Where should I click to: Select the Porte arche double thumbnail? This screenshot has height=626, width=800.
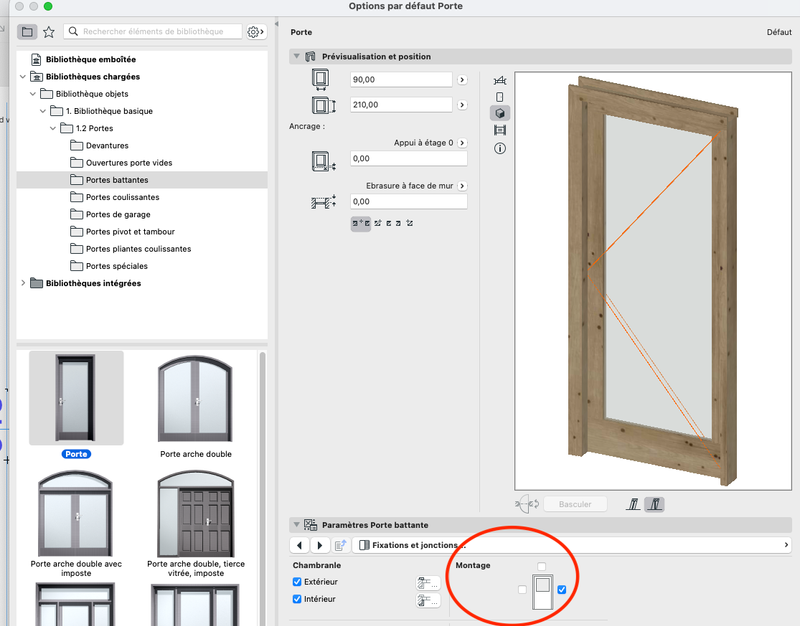tap(195, 399)
